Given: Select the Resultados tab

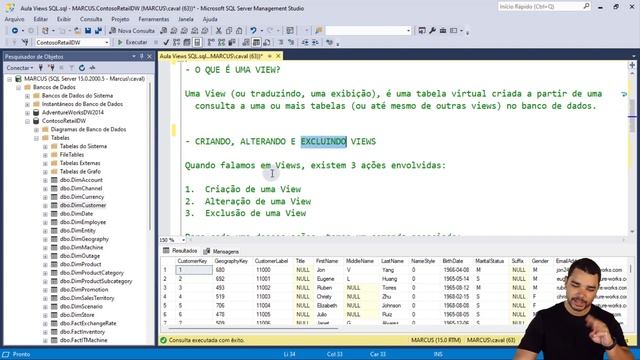Looking at the screenshot, I should [180, 251].
